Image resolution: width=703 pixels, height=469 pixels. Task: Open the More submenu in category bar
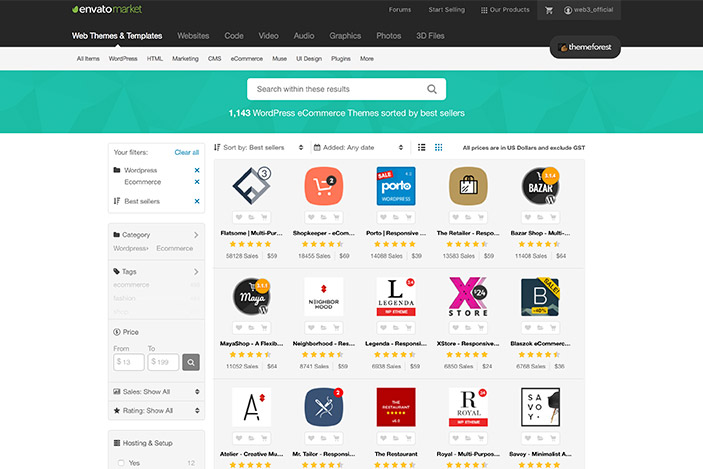(367, 59)
